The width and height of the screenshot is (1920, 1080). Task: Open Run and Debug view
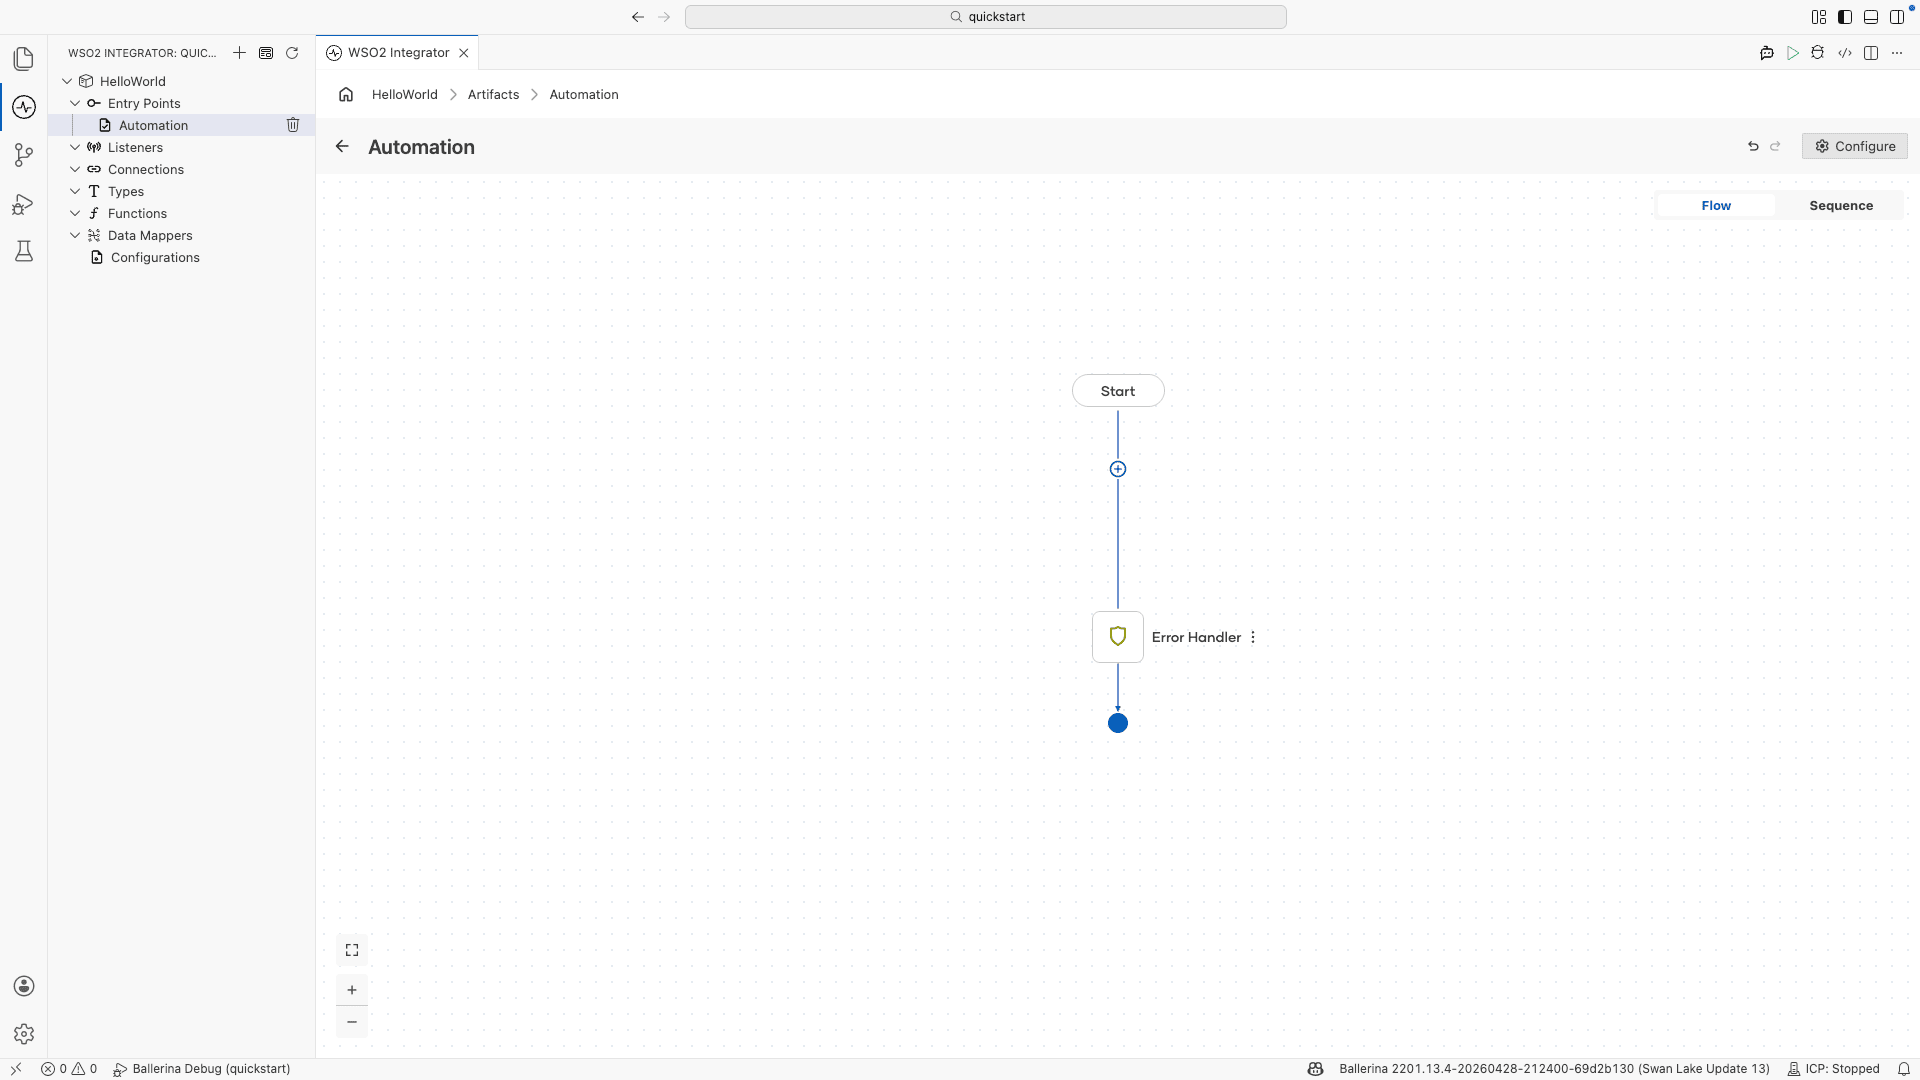click(x=24, y=204)
